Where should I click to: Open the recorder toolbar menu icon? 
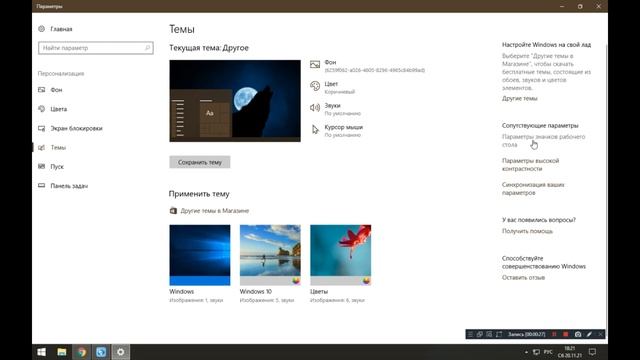(470, 334)
